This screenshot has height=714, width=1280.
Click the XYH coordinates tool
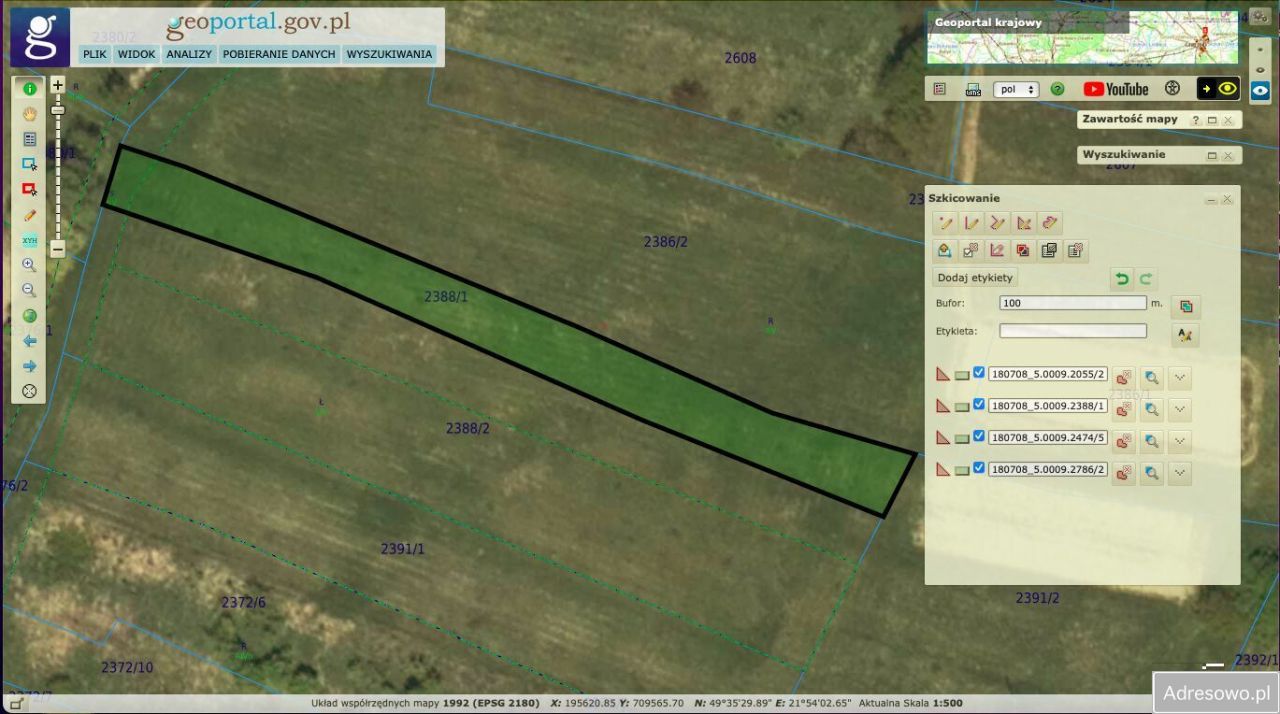tap(29, 240)
